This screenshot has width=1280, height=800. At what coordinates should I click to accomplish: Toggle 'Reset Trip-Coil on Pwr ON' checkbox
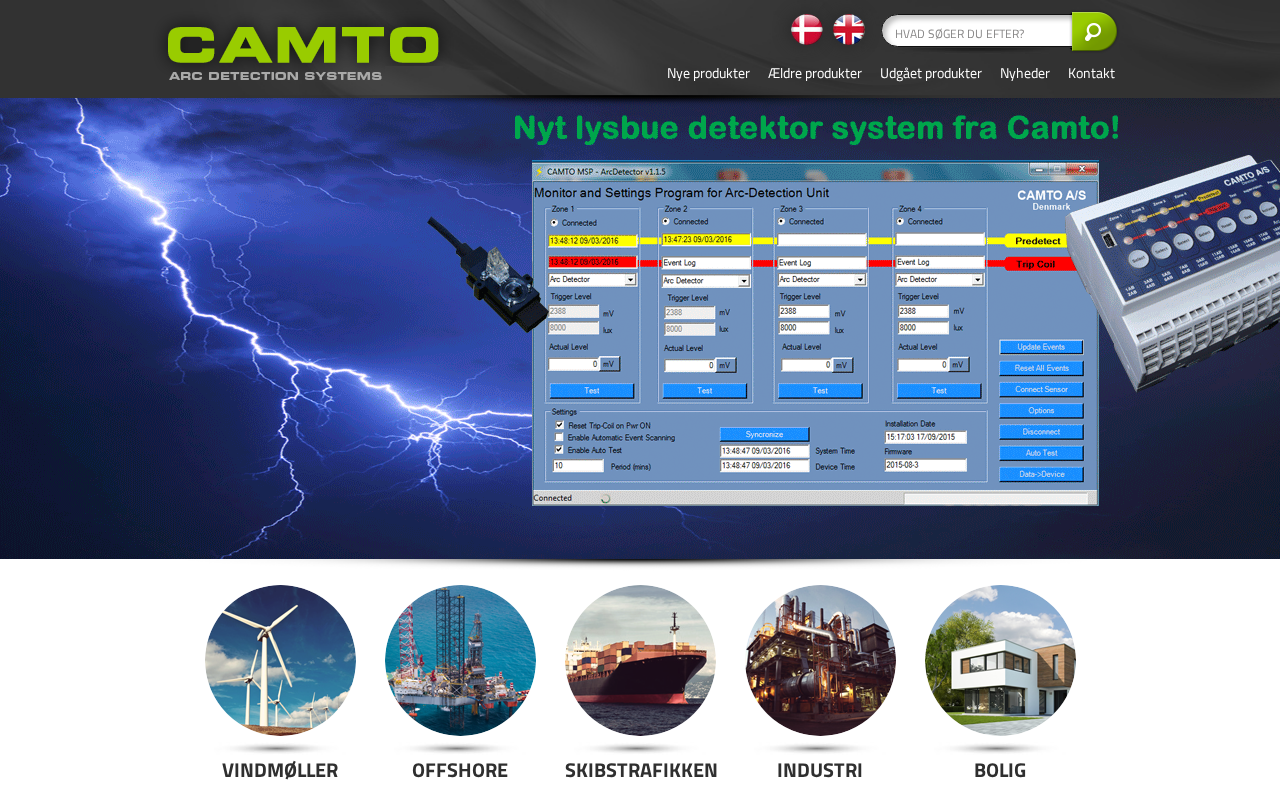tap(560, 425)
